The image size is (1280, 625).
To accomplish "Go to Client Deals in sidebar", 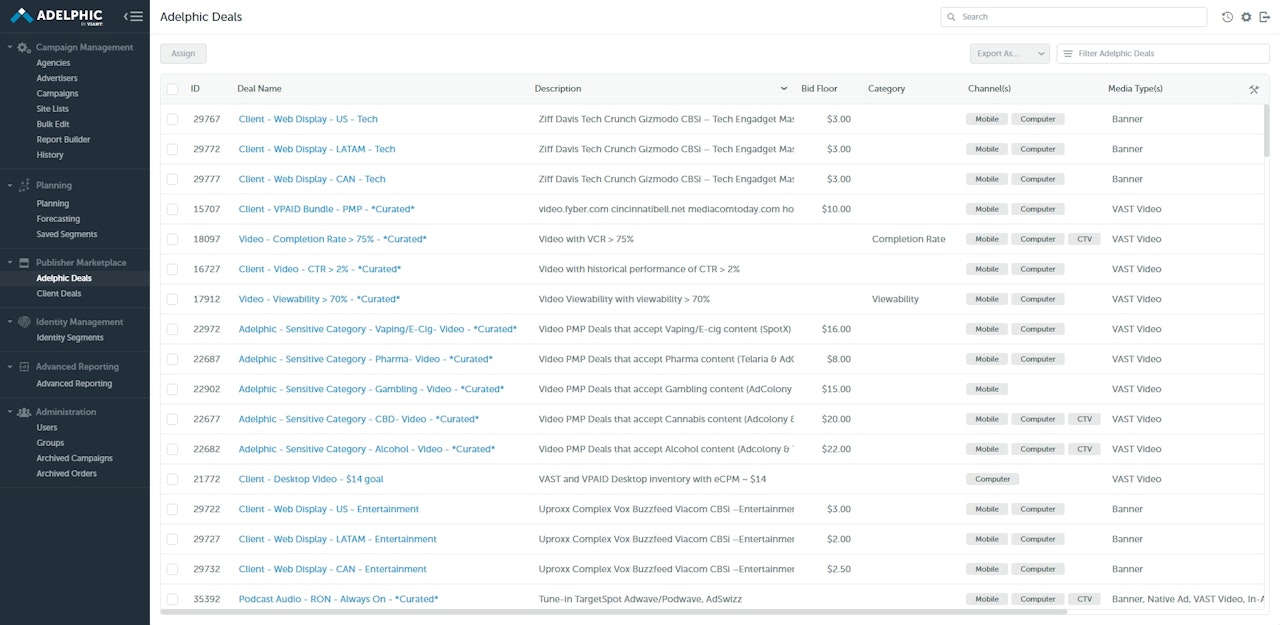I will [59, 294].
